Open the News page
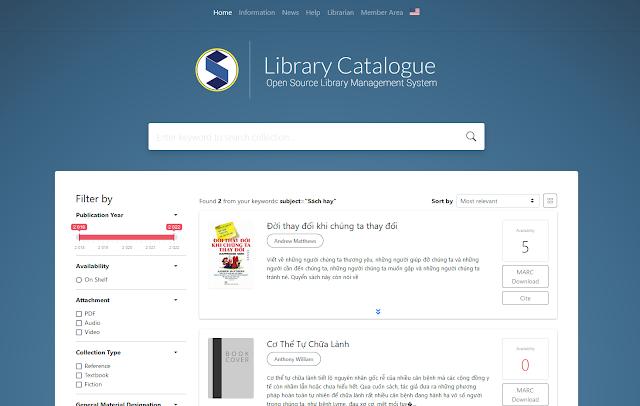Image resolution: width=640 pixels, height=406 pixels. pos(290,13)
